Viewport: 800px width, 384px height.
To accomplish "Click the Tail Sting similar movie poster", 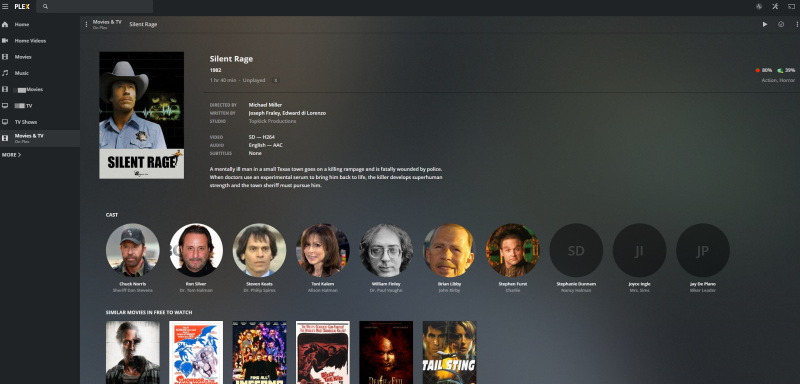I will coord(449,352).
